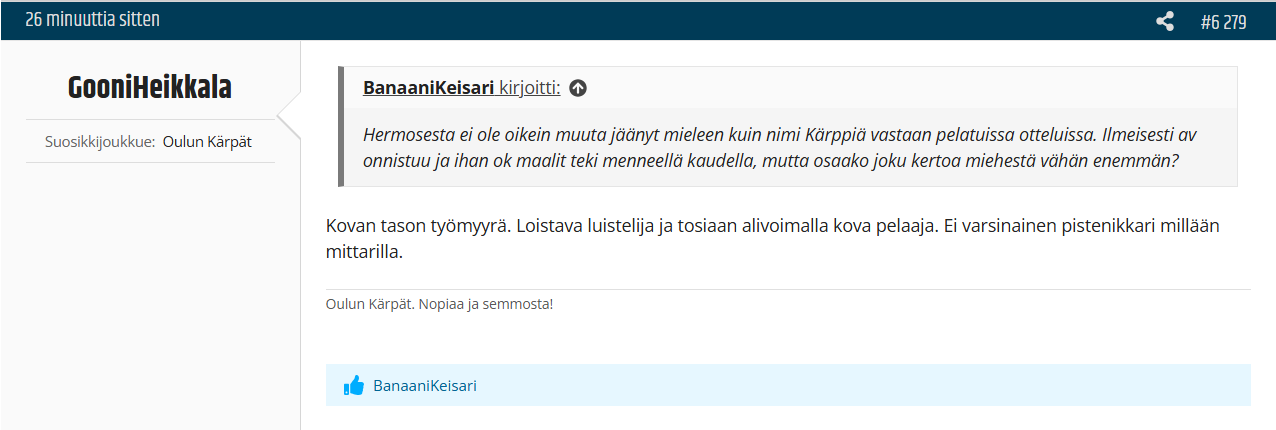This screenshot has width=1276, height=430.
Task: Click BanaaniKeisari's name in the quote header
Action: (428, 88)
